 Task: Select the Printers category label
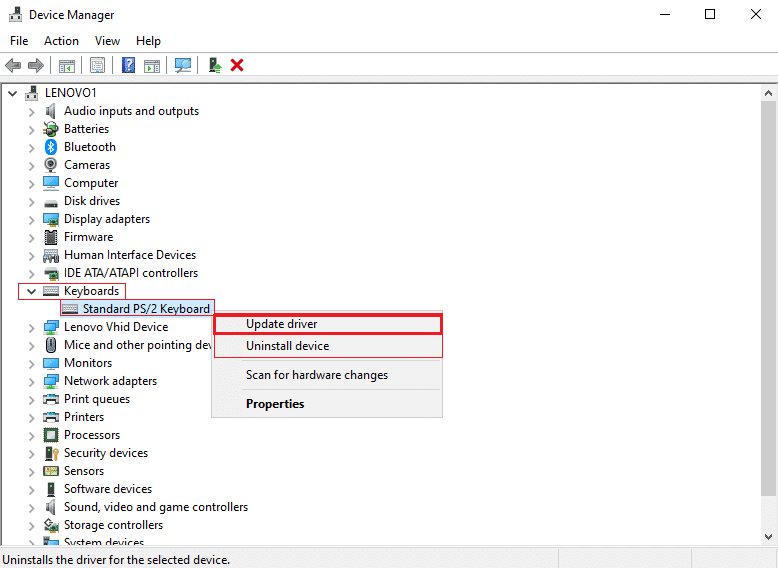coord(84,417)
